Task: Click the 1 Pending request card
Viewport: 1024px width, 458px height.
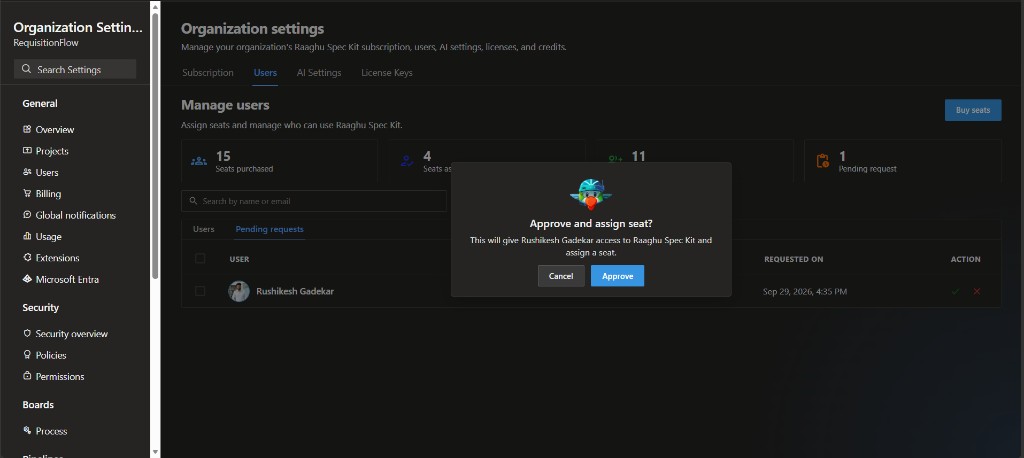Action: [x=903, y=161]
